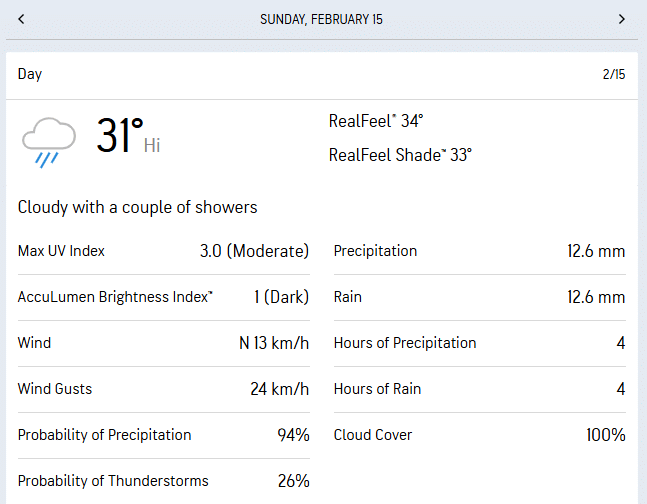Click the Cloudy with a couple of showers description
Image resolution: width=647 pixels, height=504 pixels.
(x=138, y=207)
